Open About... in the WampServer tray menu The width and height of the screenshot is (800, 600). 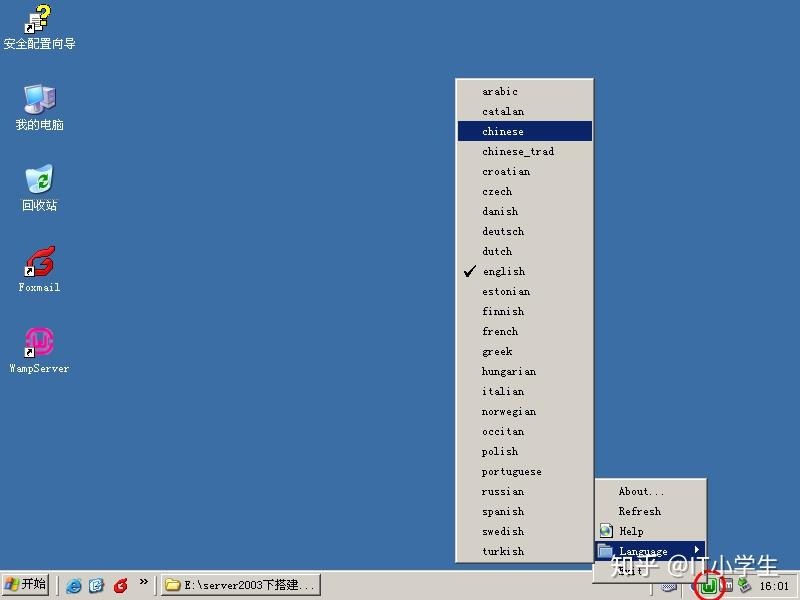[x=651, y=491]
